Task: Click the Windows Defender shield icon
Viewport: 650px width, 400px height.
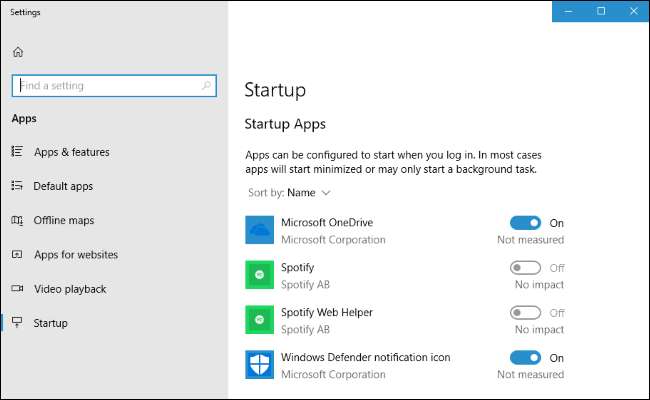Action: 259,364
